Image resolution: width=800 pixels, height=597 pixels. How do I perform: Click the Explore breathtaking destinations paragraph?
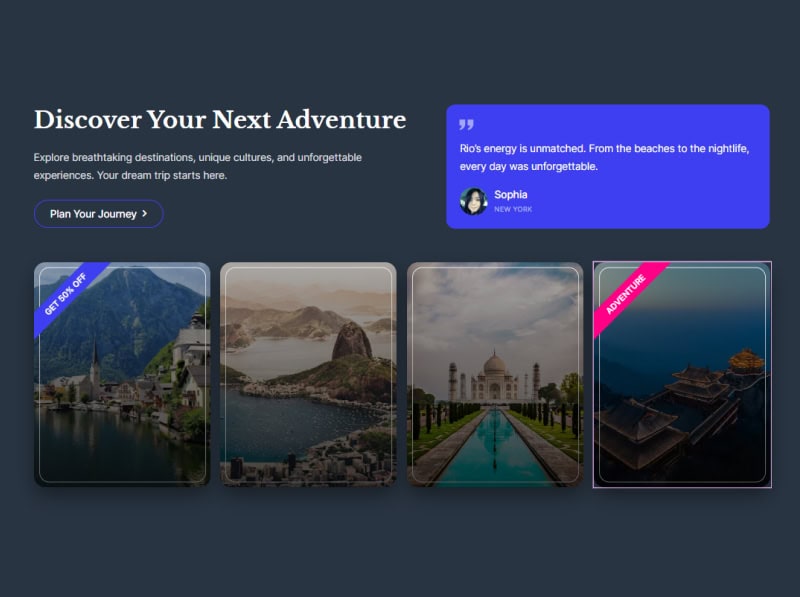197,166
